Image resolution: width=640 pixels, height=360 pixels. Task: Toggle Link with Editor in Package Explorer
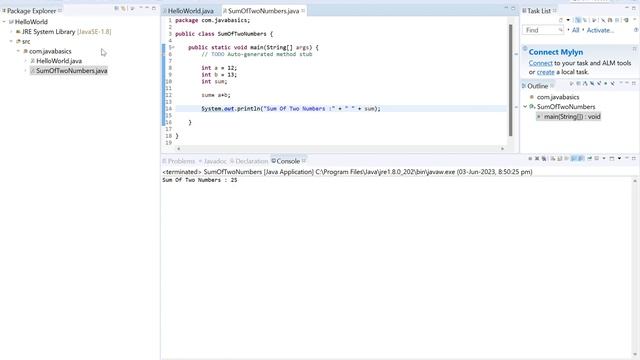coord(123,8)
